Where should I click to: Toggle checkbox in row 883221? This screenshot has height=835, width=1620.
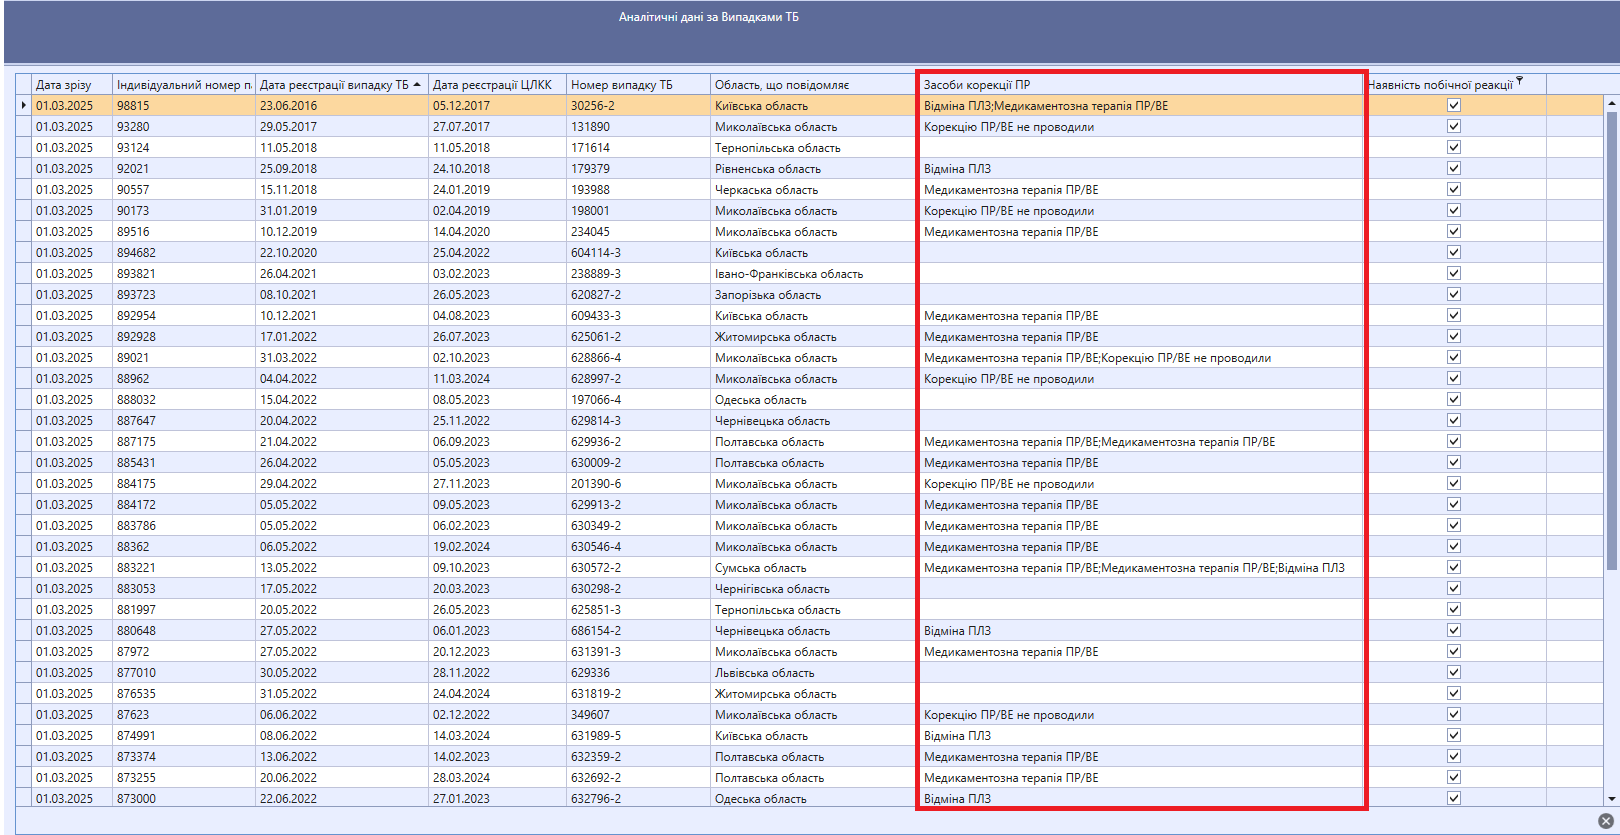(1454, 567)
